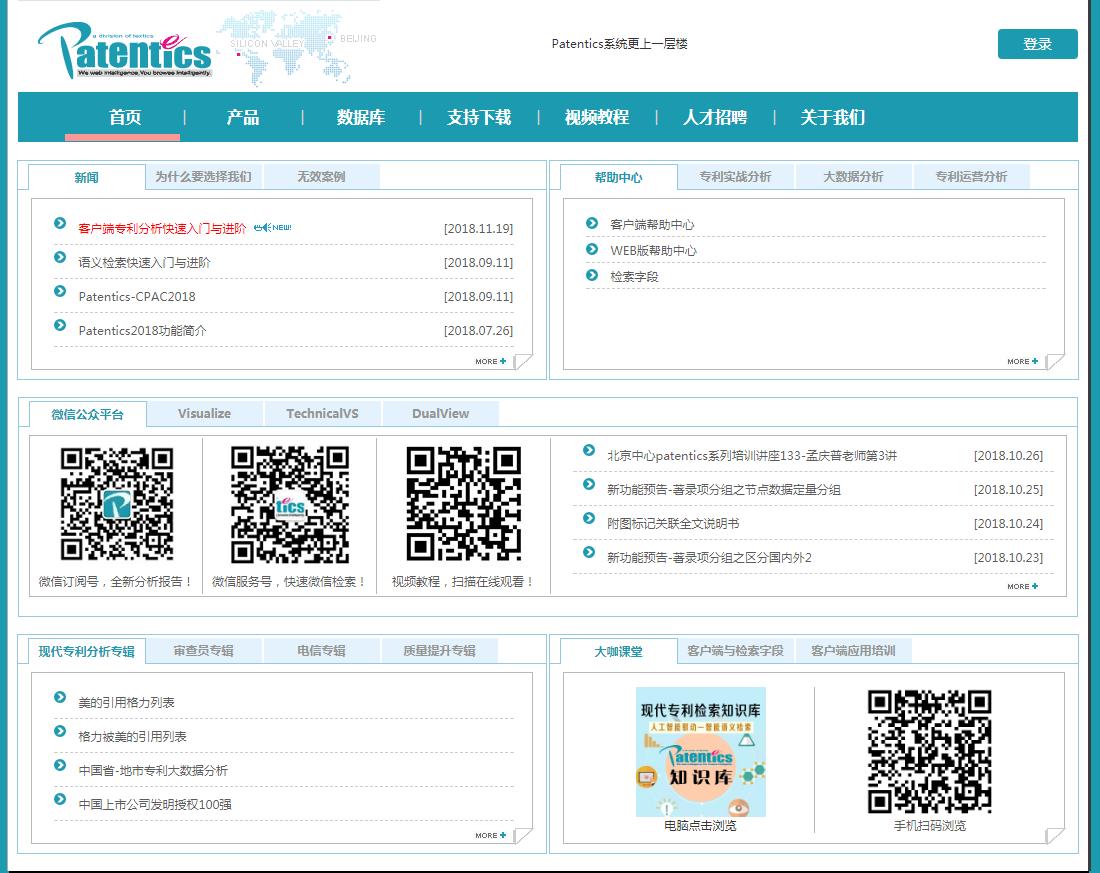Open the 语义检索快速入门与进阶 news link

(145, 262)
